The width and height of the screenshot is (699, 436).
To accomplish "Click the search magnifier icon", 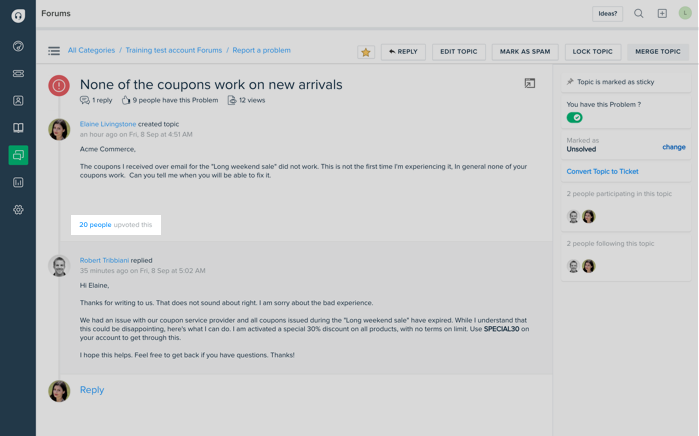I will [639, 14].
